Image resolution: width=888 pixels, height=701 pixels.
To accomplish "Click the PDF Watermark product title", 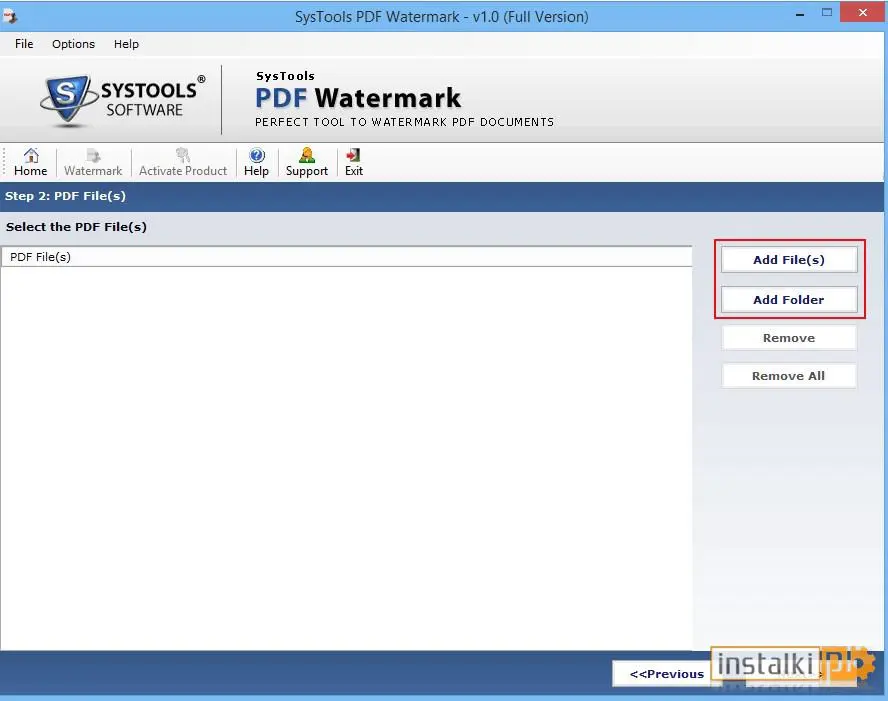I will [x=358, y=98].
